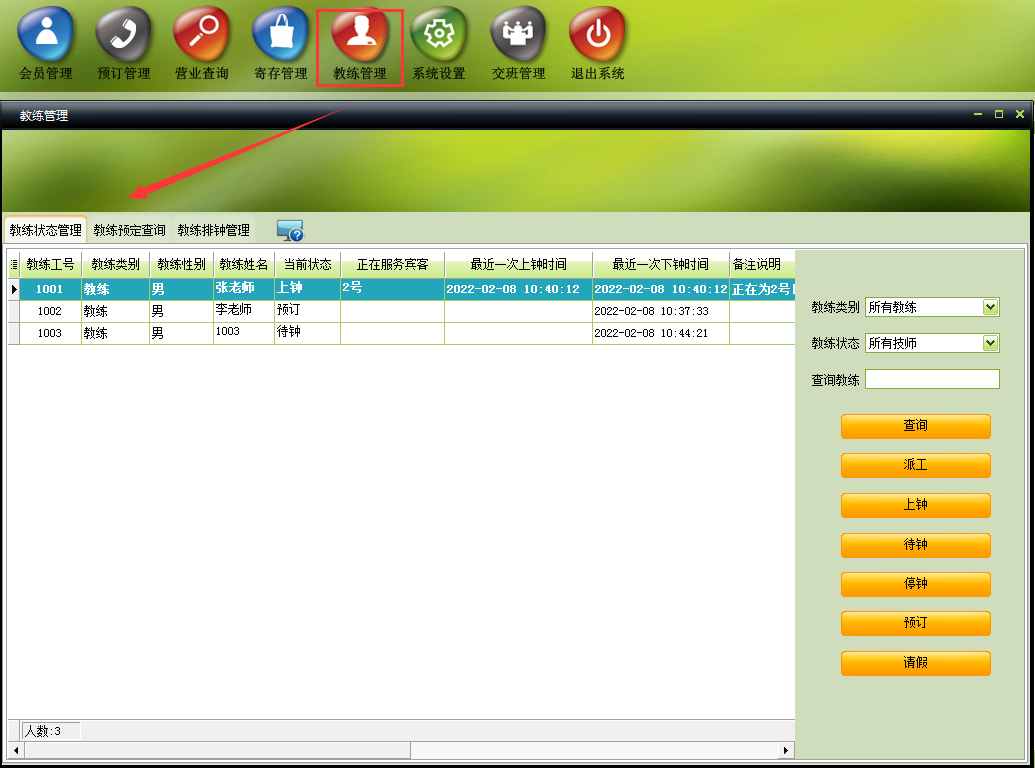Click the 上钟 button
The width and height of the screenshot is (1035, 768).
916,505
